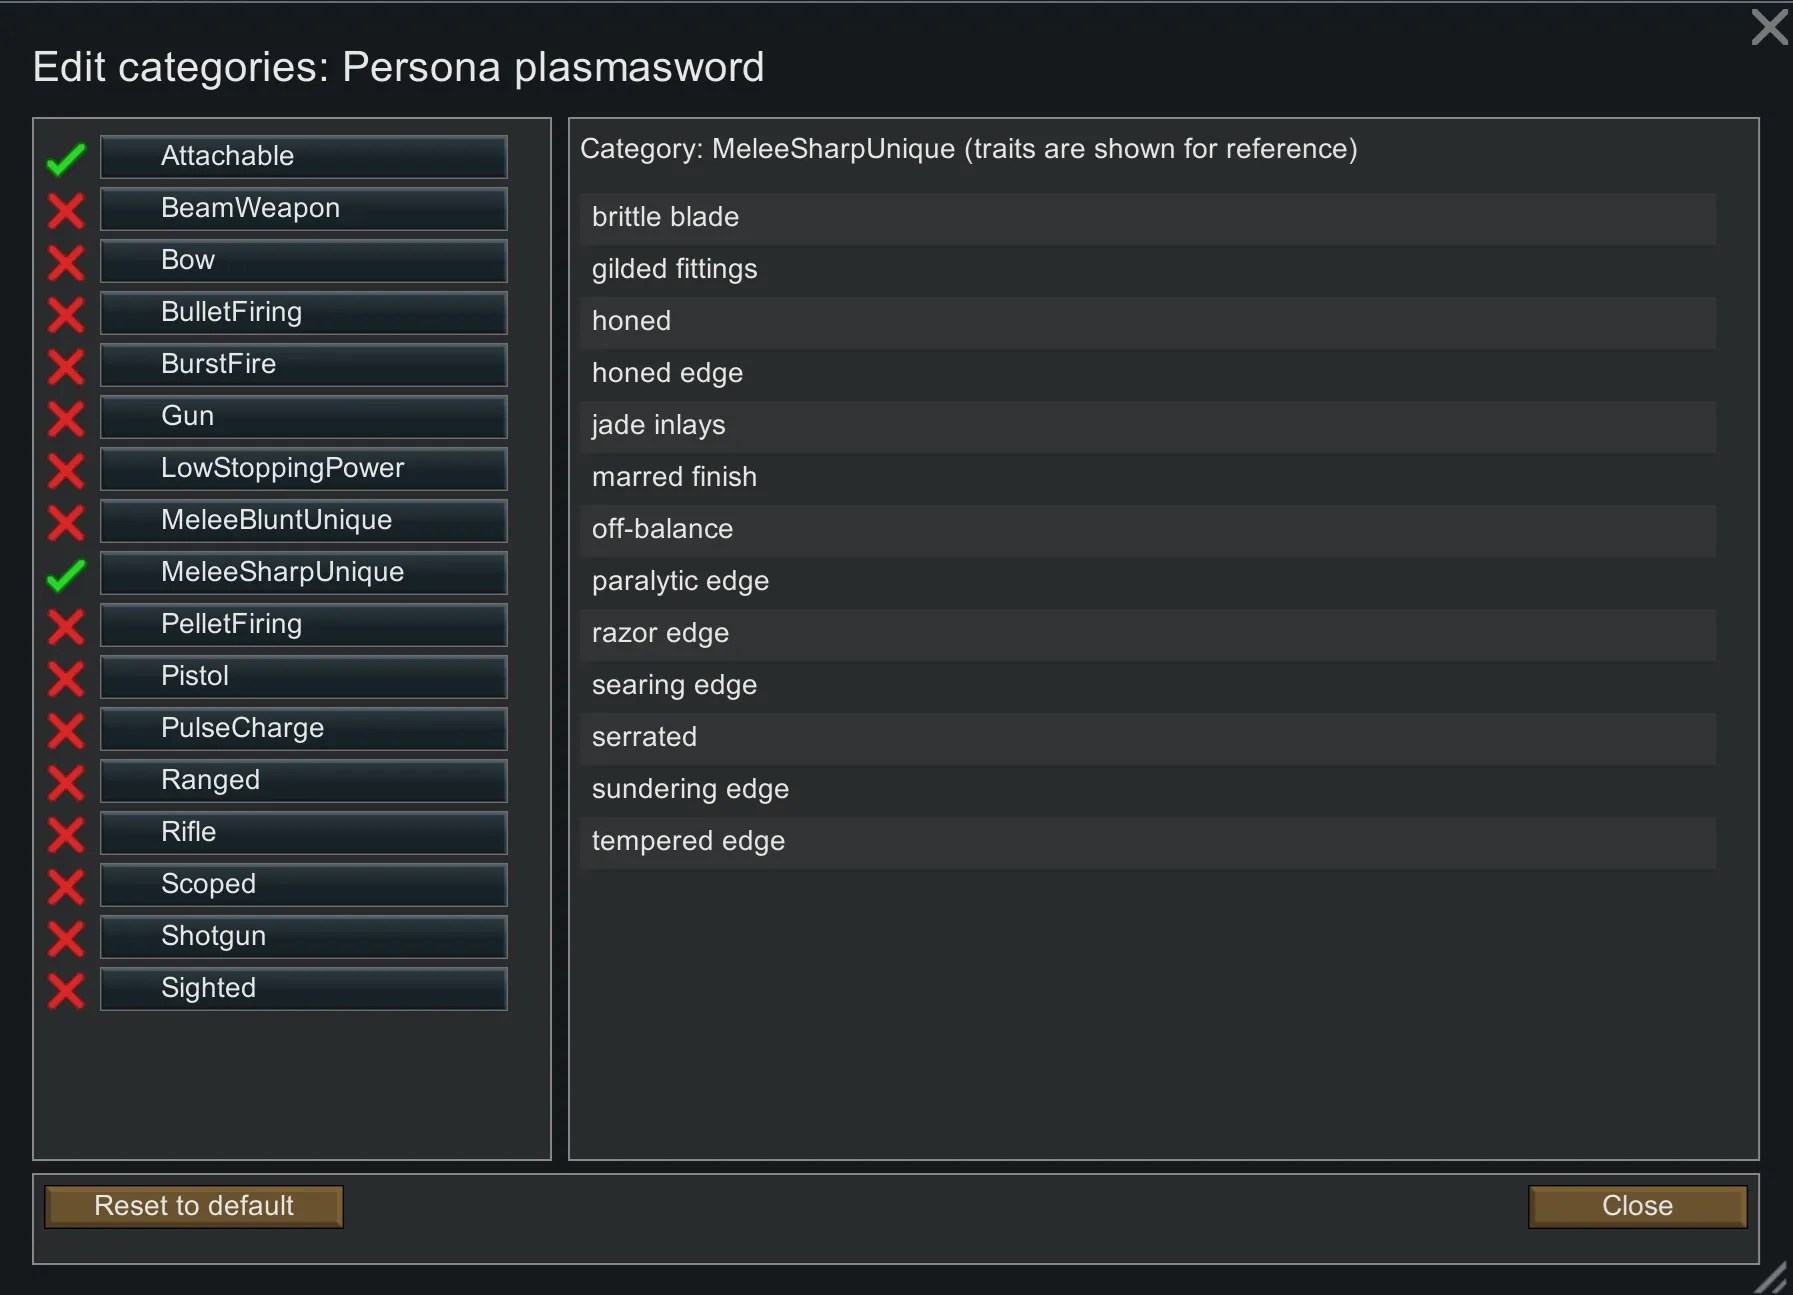The height and width of the screenshot is (1295, 1793).
Task: Select the LowStoppingPower category button
Action: point(303,469)
